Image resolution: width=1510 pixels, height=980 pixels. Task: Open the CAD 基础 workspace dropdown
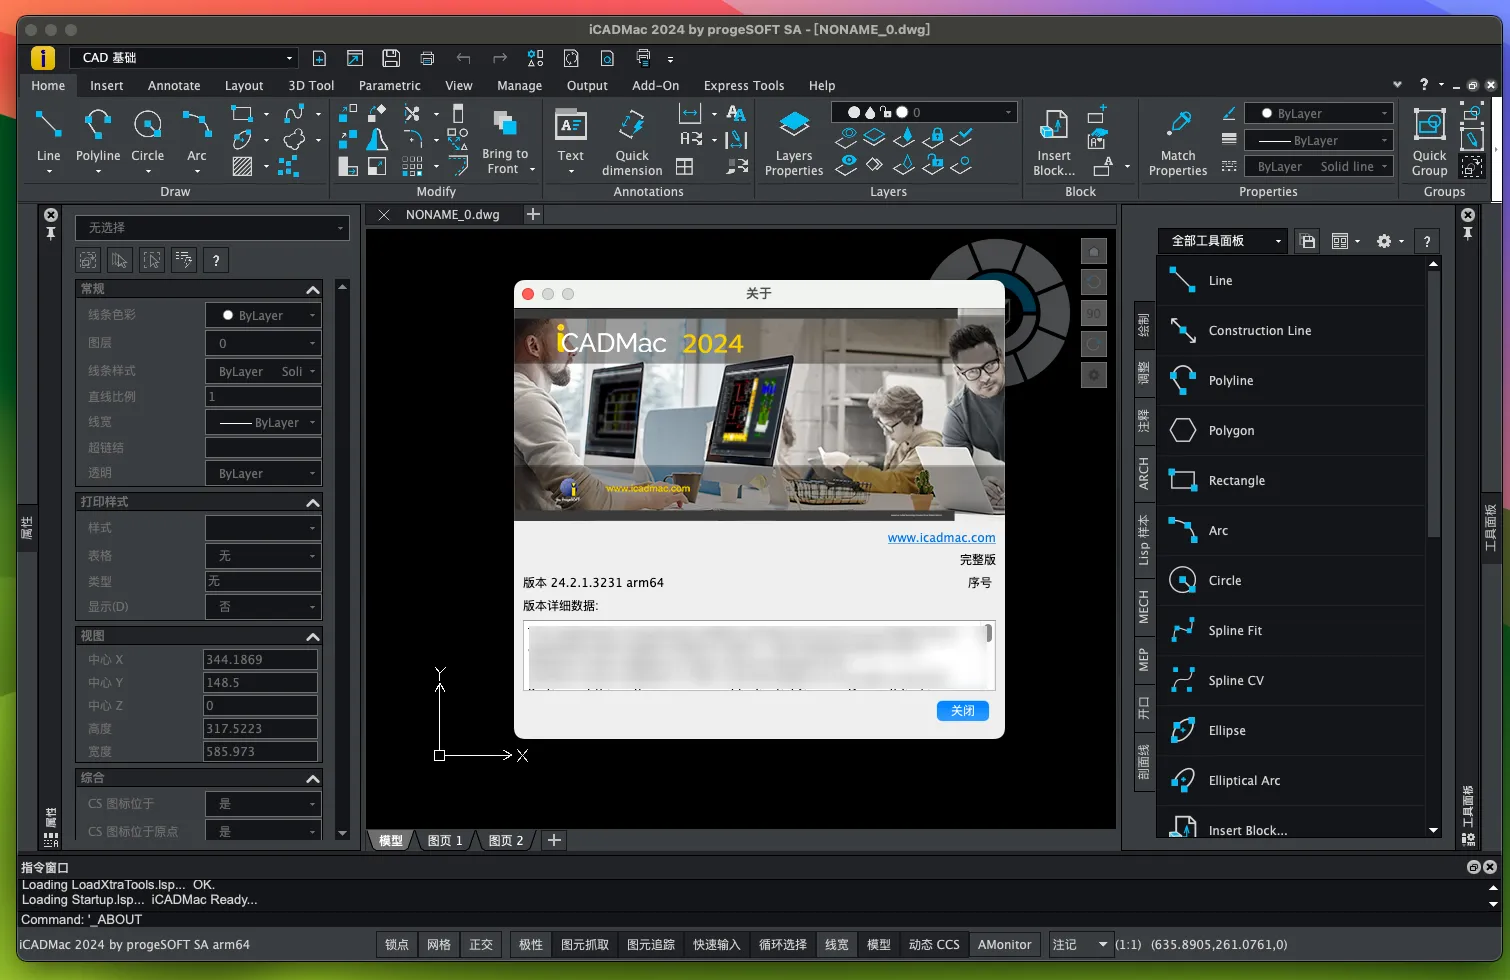click(x=186, y=58)
